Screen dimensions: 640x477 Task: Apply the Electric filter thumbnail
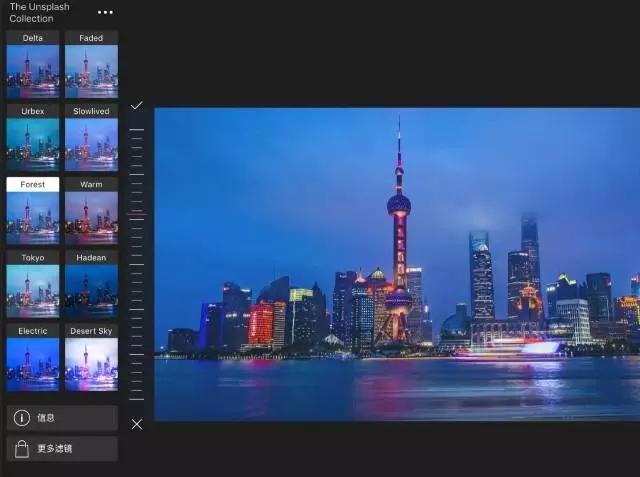click(33, 358)
